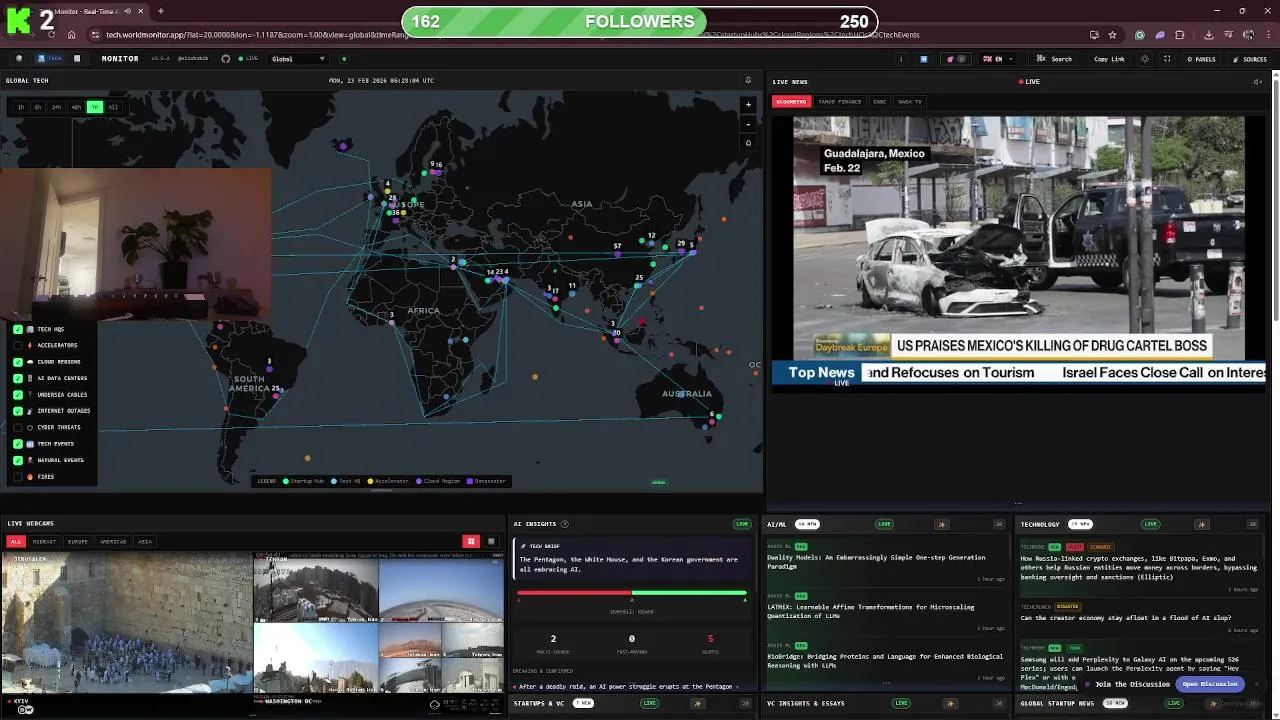Toggle the Internet Outages layer
This screenshot has height=720, width=1280.
point(18,411)
